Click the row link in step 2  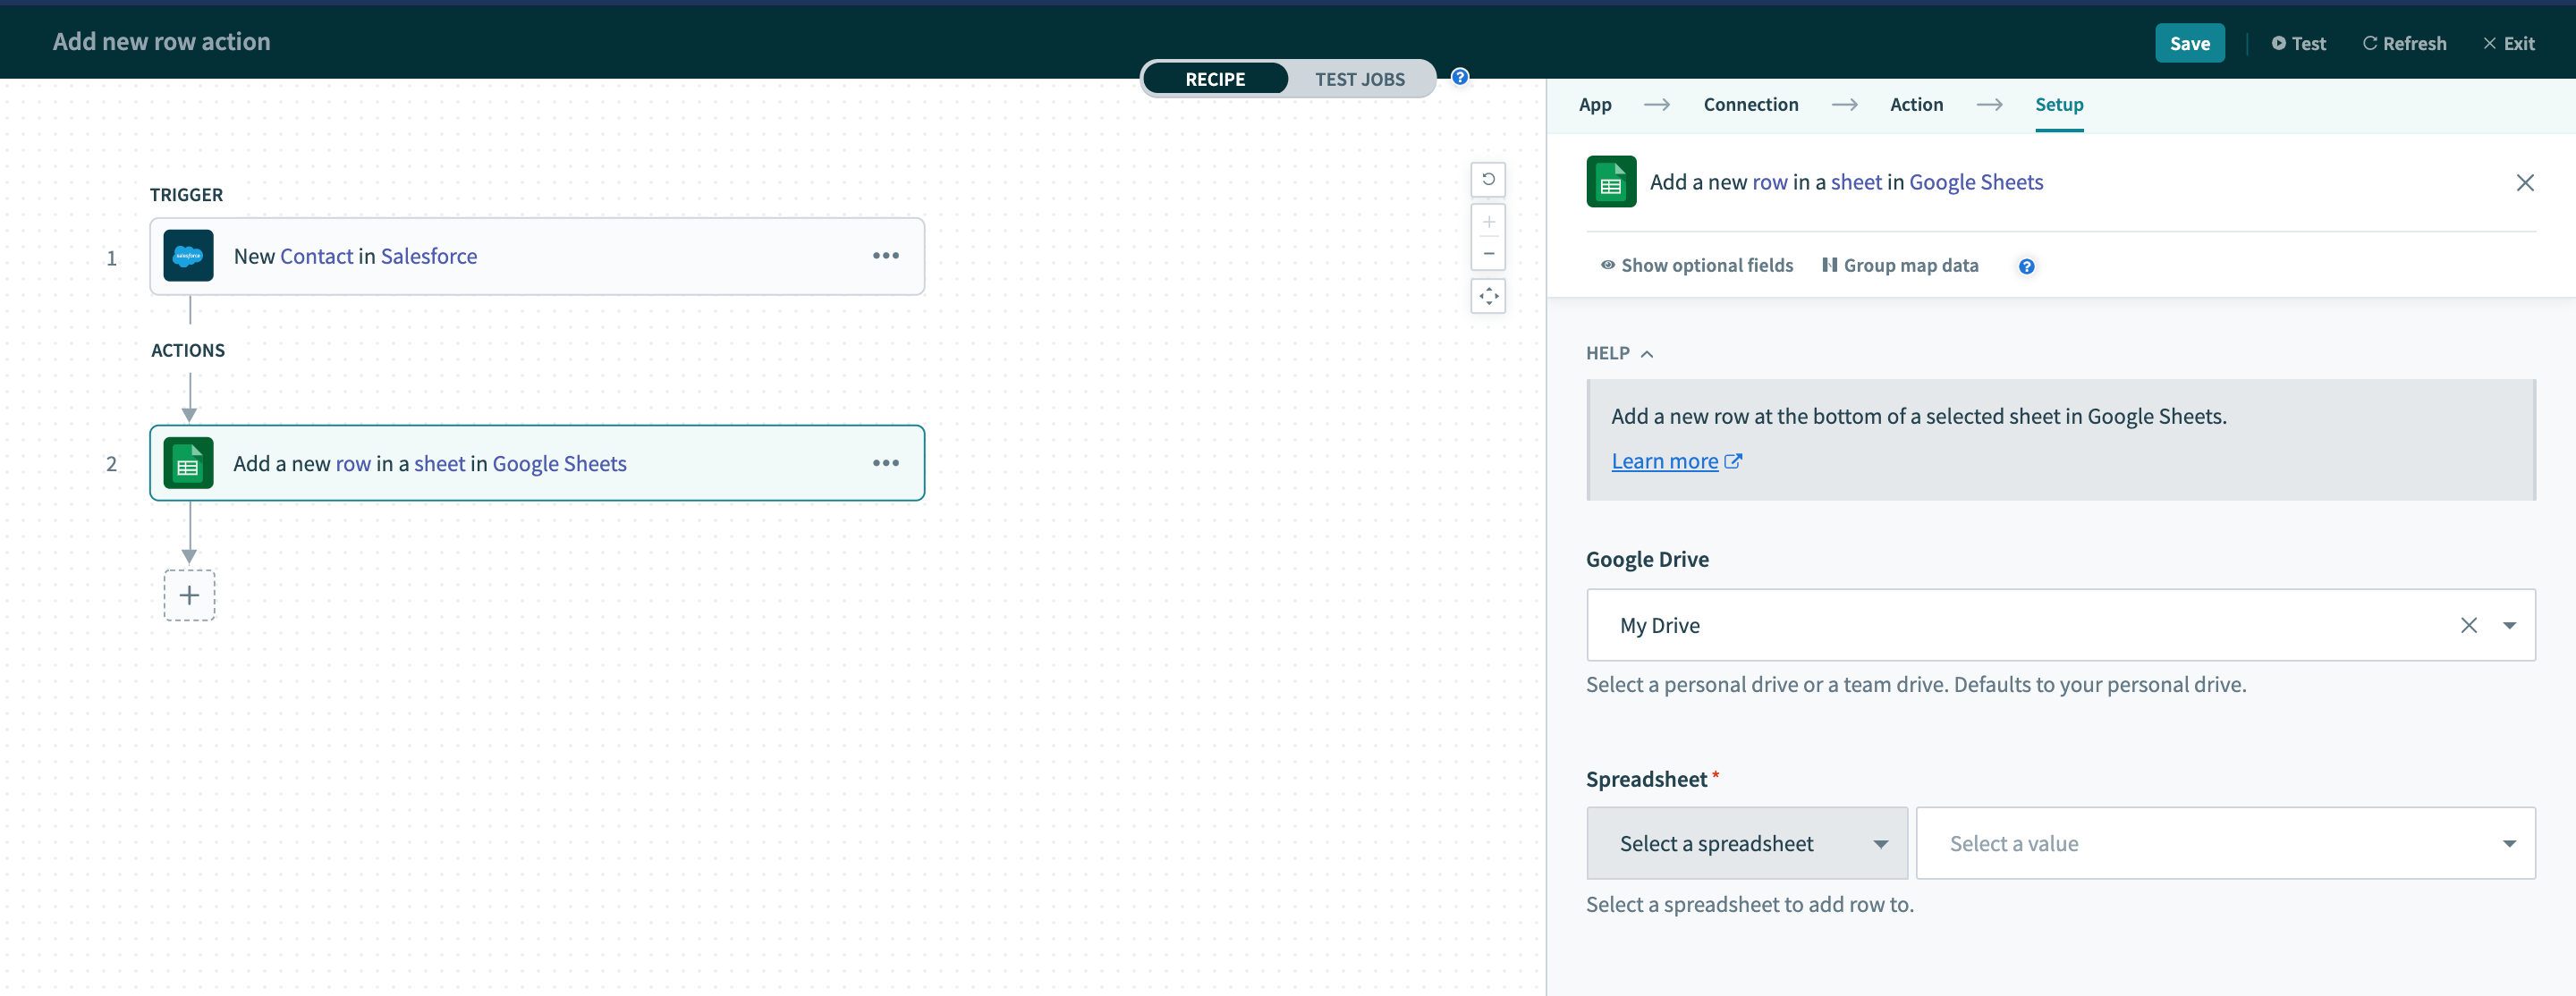tap(353, 463)
